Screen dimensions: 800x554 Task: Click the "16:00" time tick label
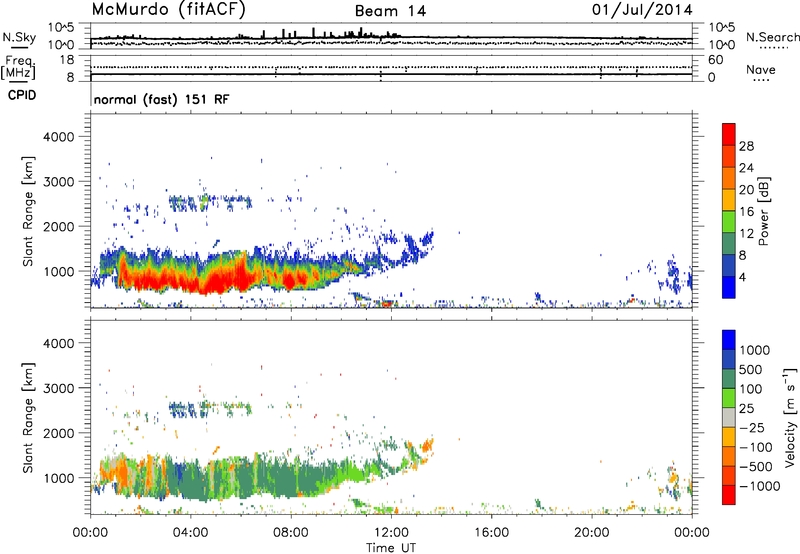coord(491,533)
